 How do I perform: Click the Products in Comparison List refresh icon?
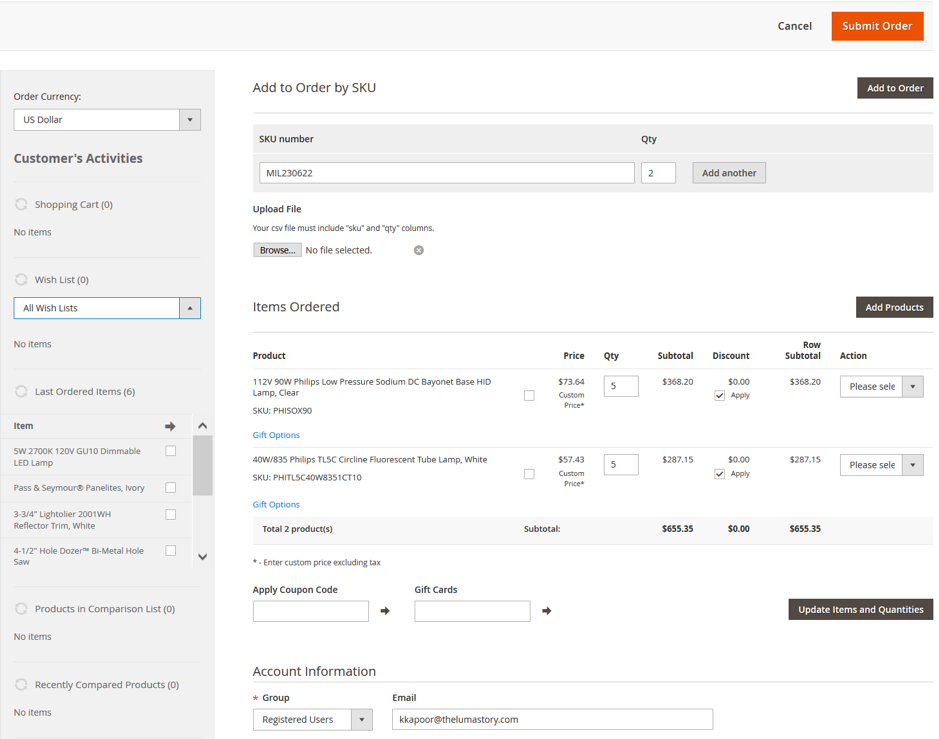(21, 608)
